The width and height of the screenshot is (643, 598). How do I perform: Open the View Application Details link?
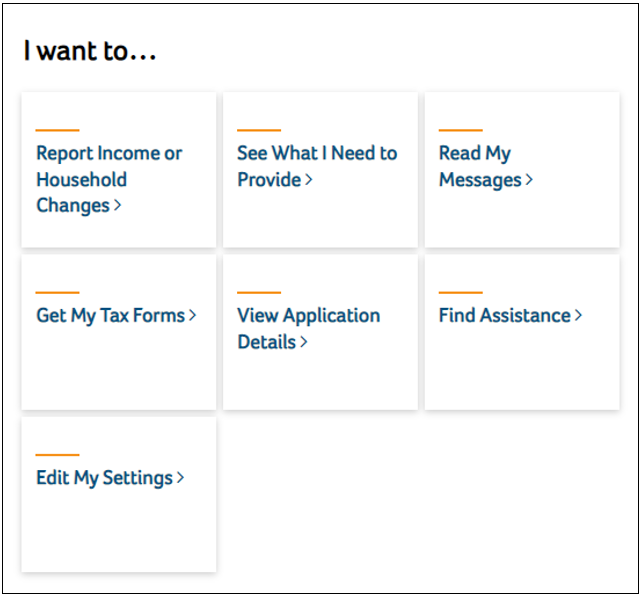click(x=308, y=316)
